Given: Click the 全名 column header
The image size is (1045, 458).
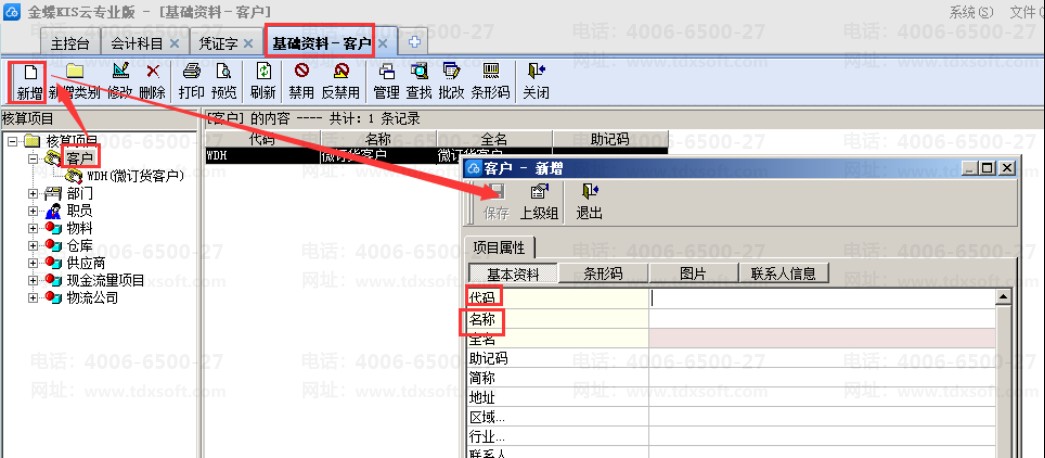Looking at the screenshot, I should pos(494,139).
